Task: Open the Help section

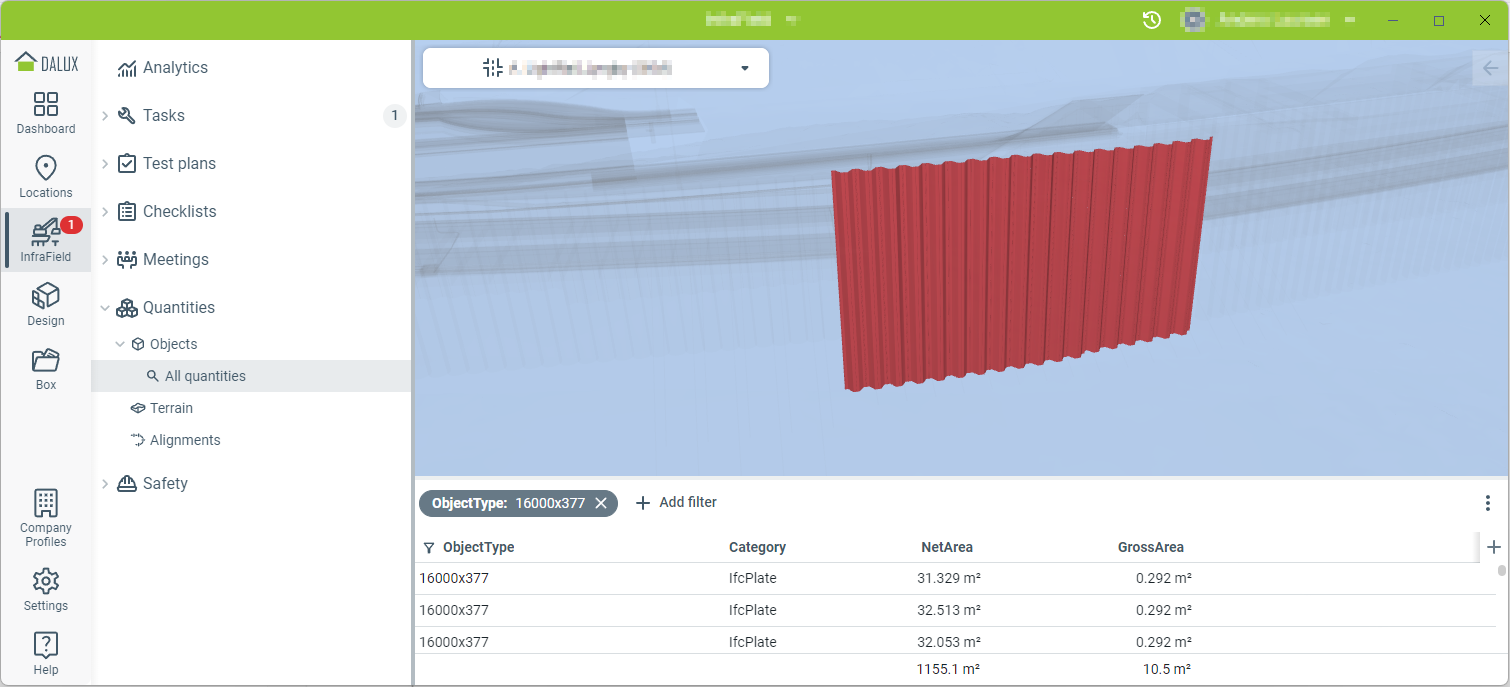Action: click(46, 653)
